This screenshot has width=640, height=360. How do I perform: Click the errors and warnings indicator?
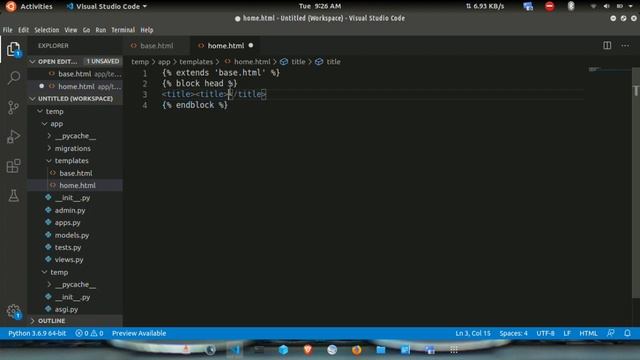(89, 333)
